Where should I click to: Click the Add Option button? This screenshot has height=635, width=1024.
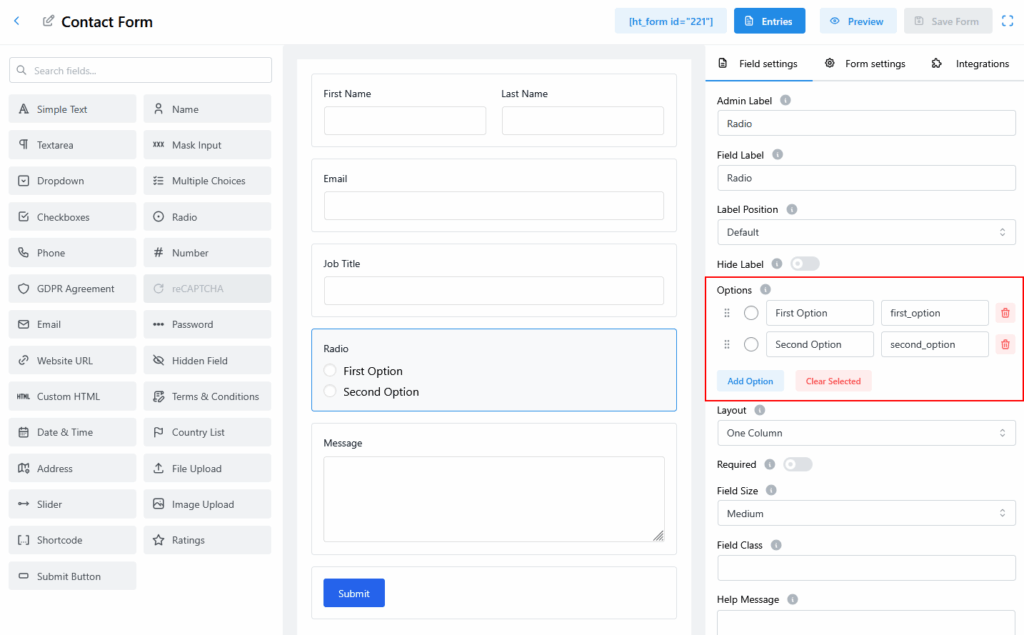click(750, 381)
